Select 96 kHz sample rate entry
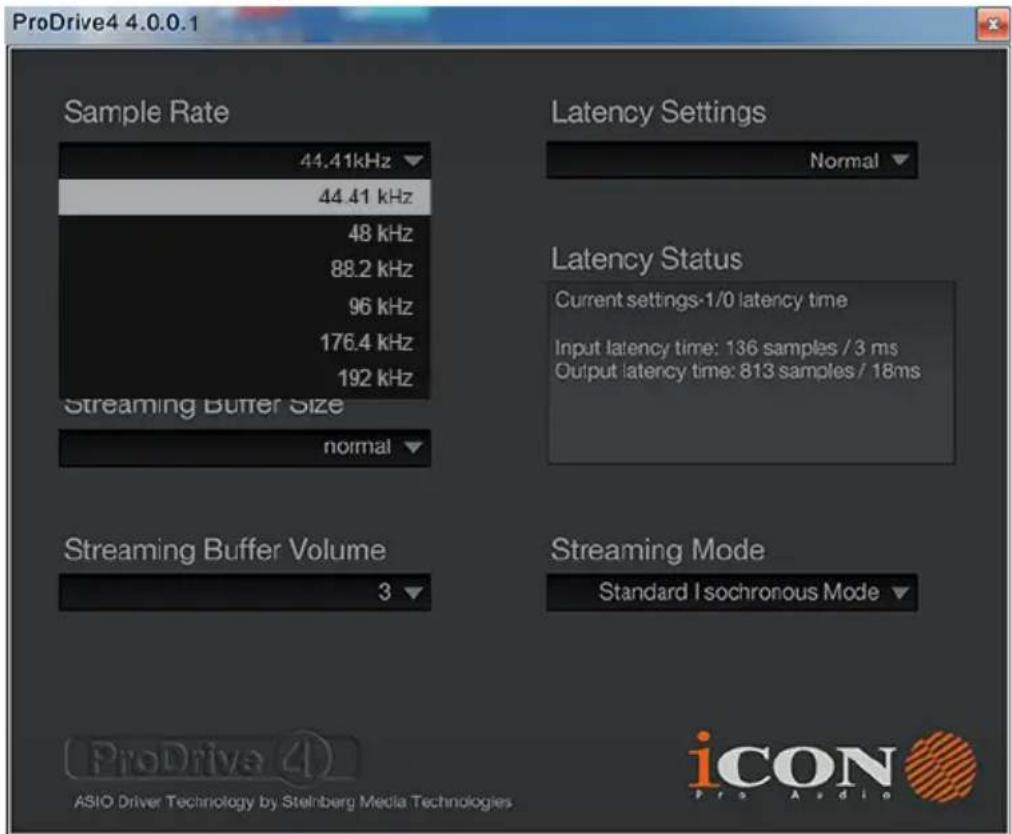1012x834 pixels. [x=245, y=306]
